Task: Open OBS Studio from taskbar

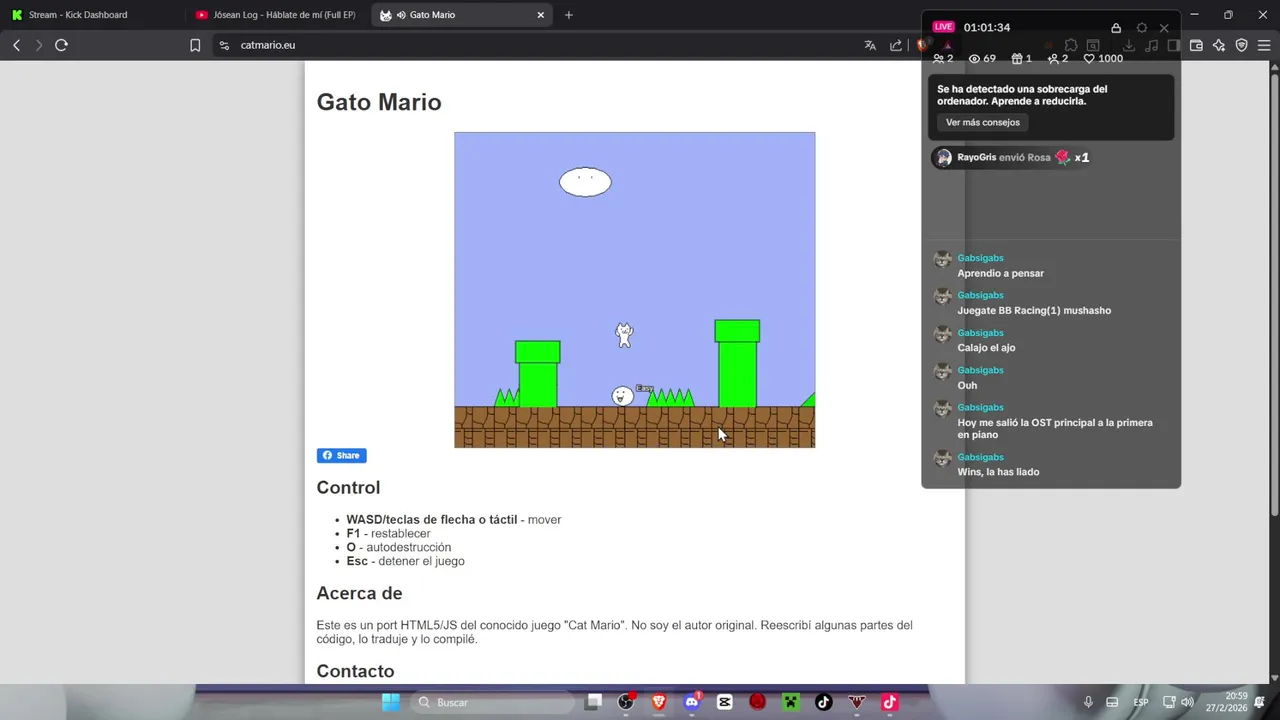Action: (626, 702)
